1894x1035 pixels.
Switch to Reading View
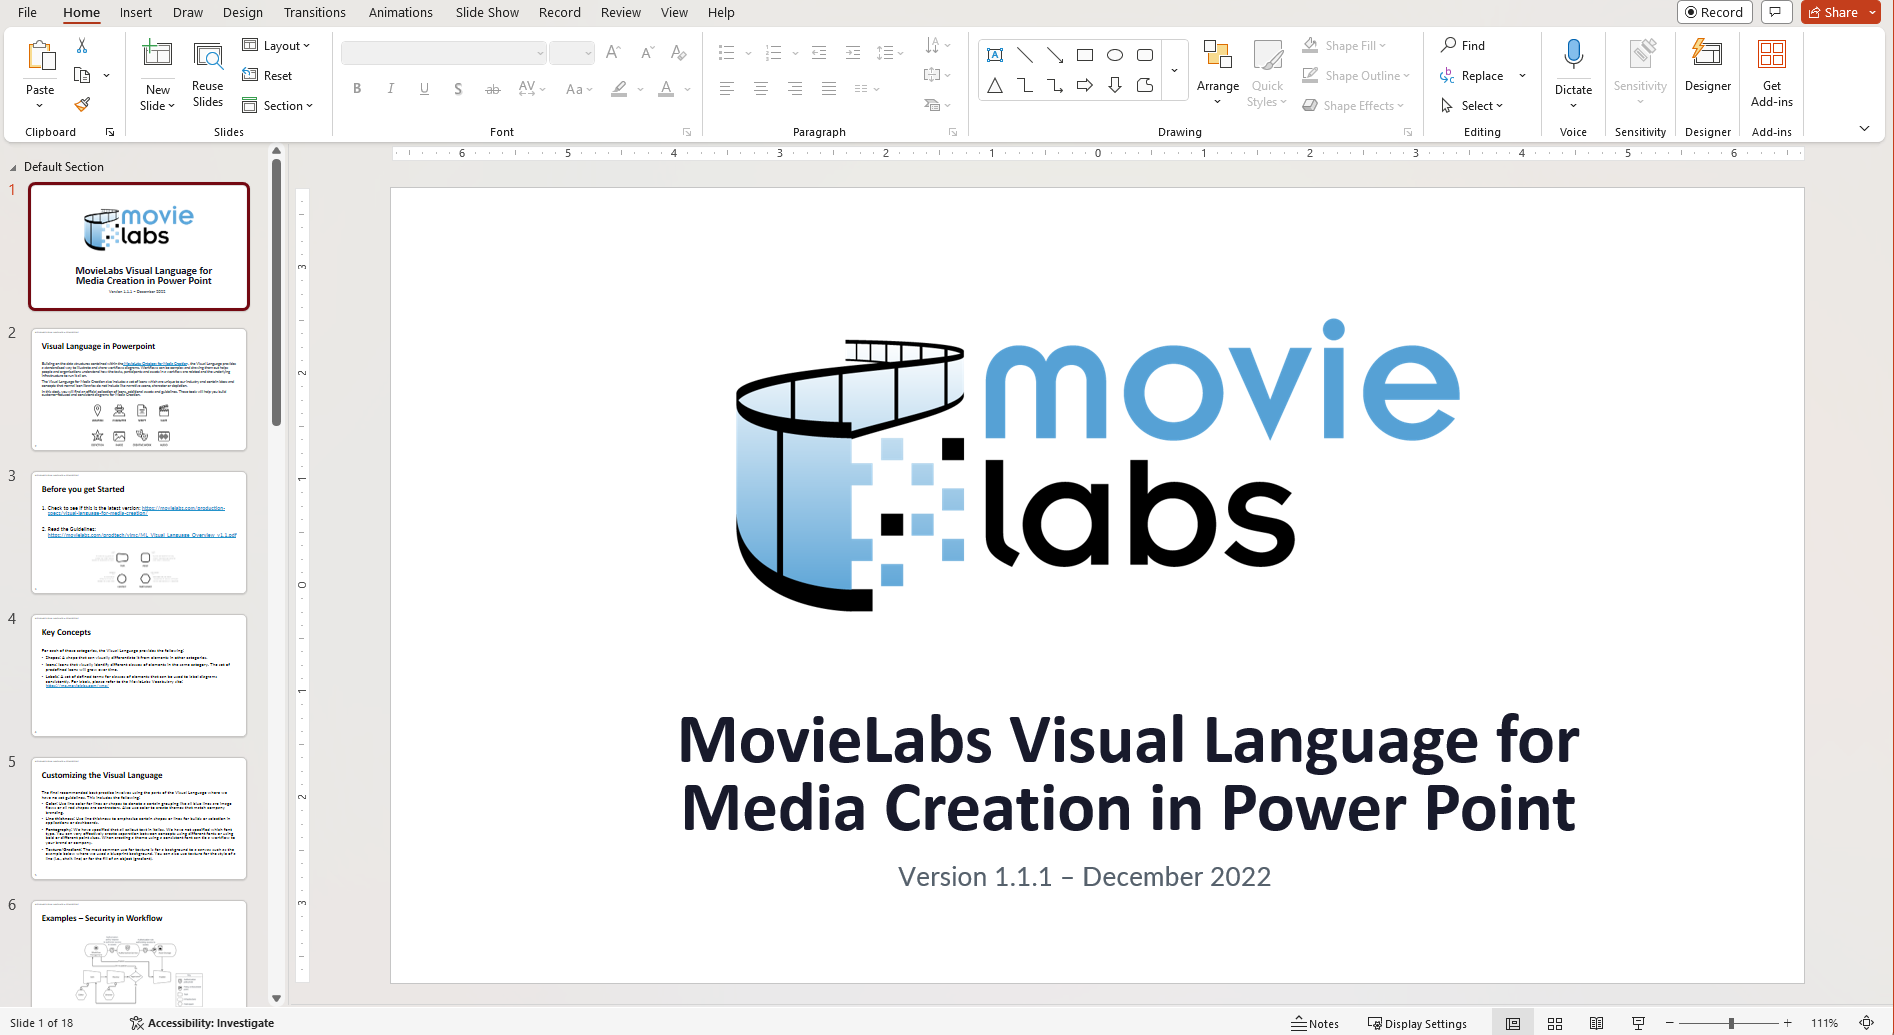tap(1597, 1023)
